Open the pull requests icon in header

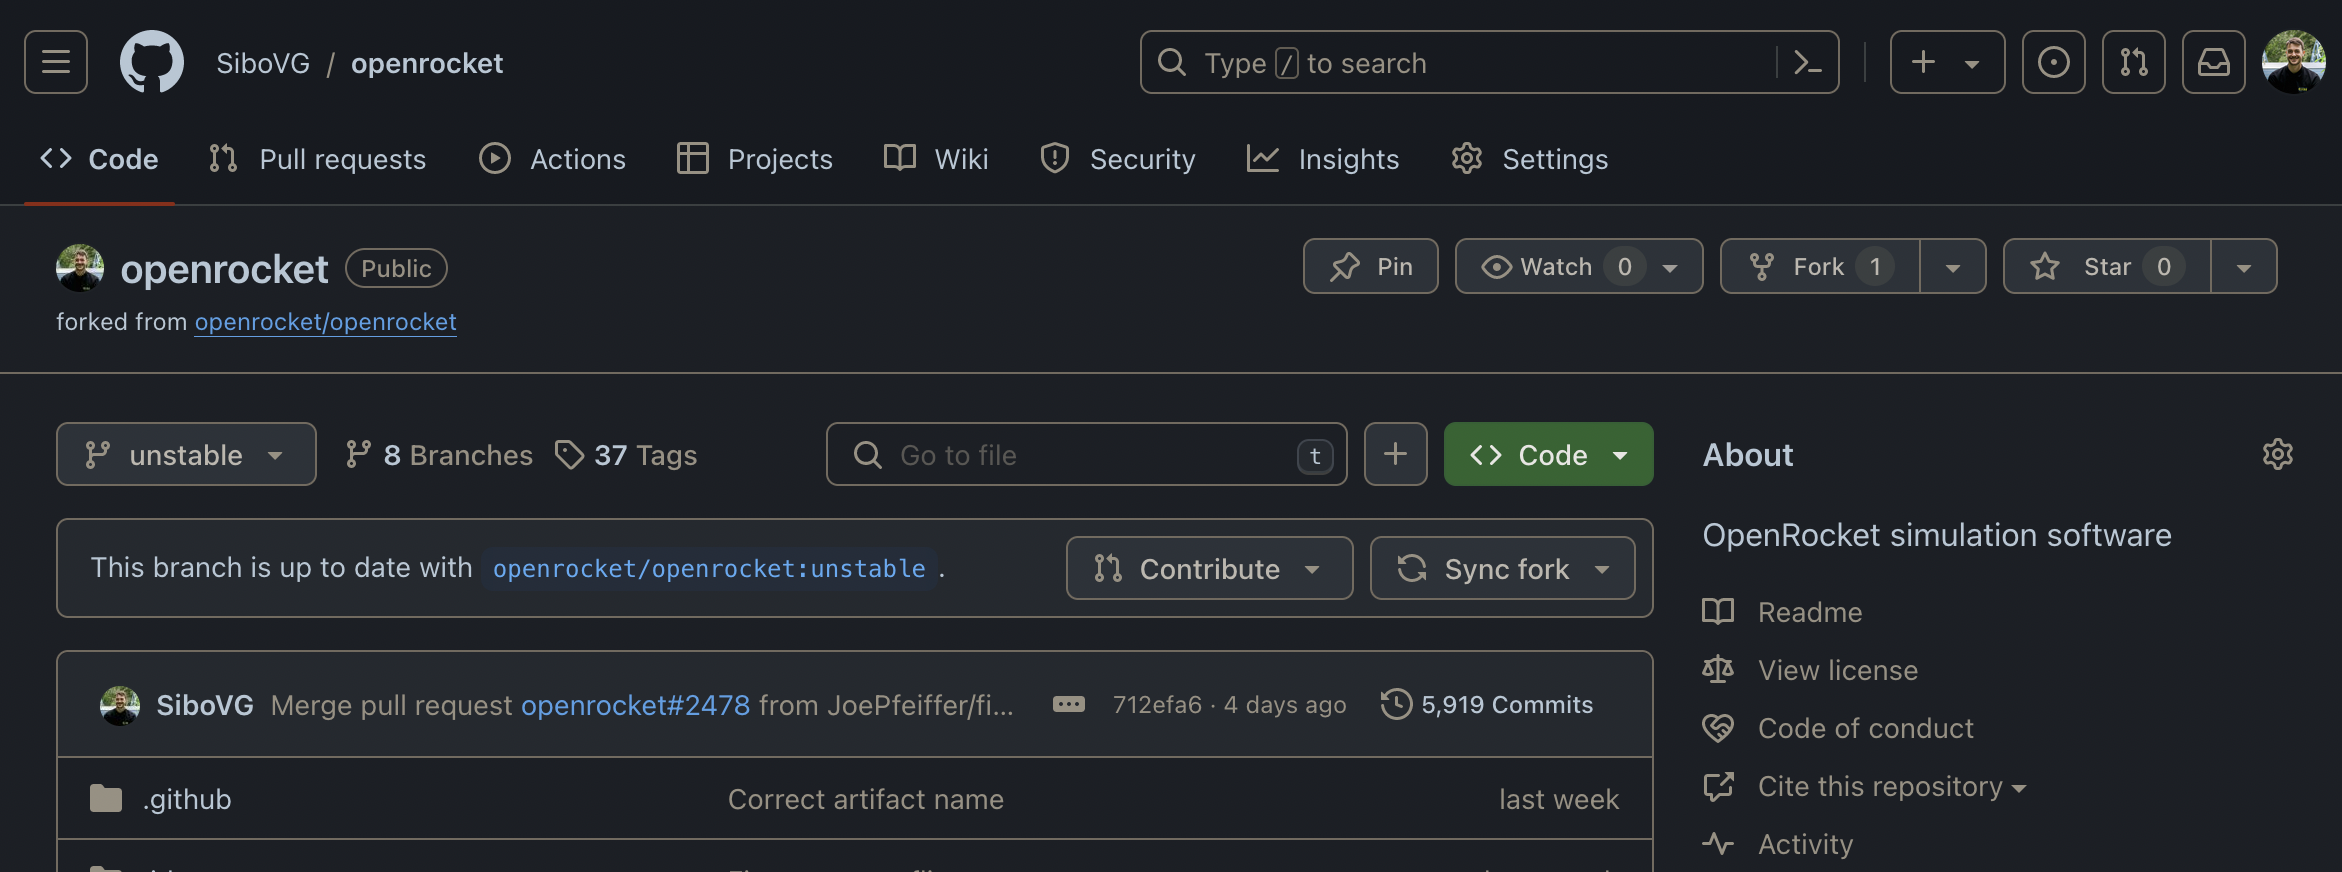click(2133, 62)
